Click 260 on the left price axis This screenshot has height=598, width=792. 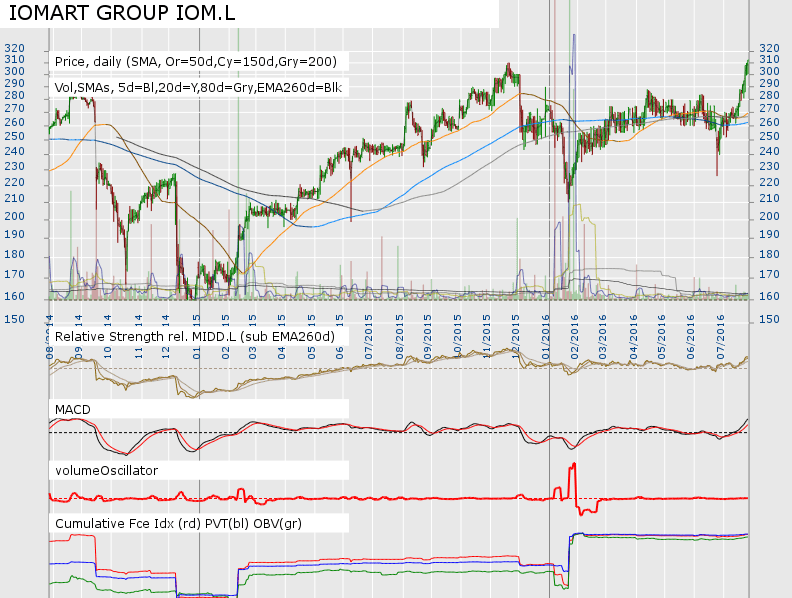click(x=14, y=123)
